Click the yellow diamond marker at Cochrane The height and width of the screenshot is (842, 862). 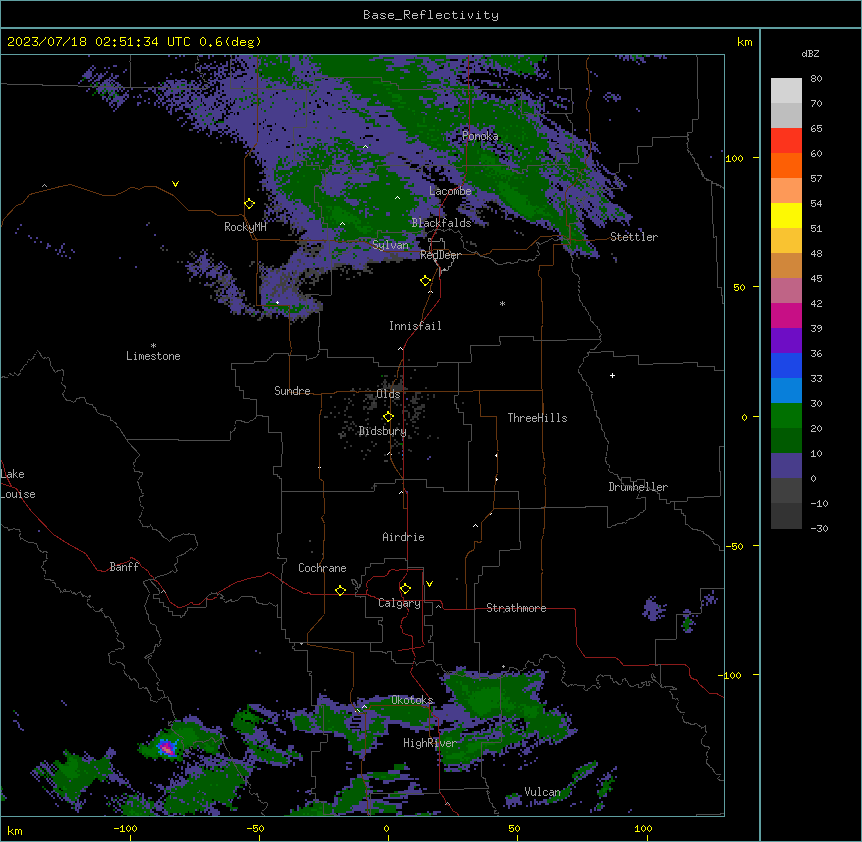point(340,590)
